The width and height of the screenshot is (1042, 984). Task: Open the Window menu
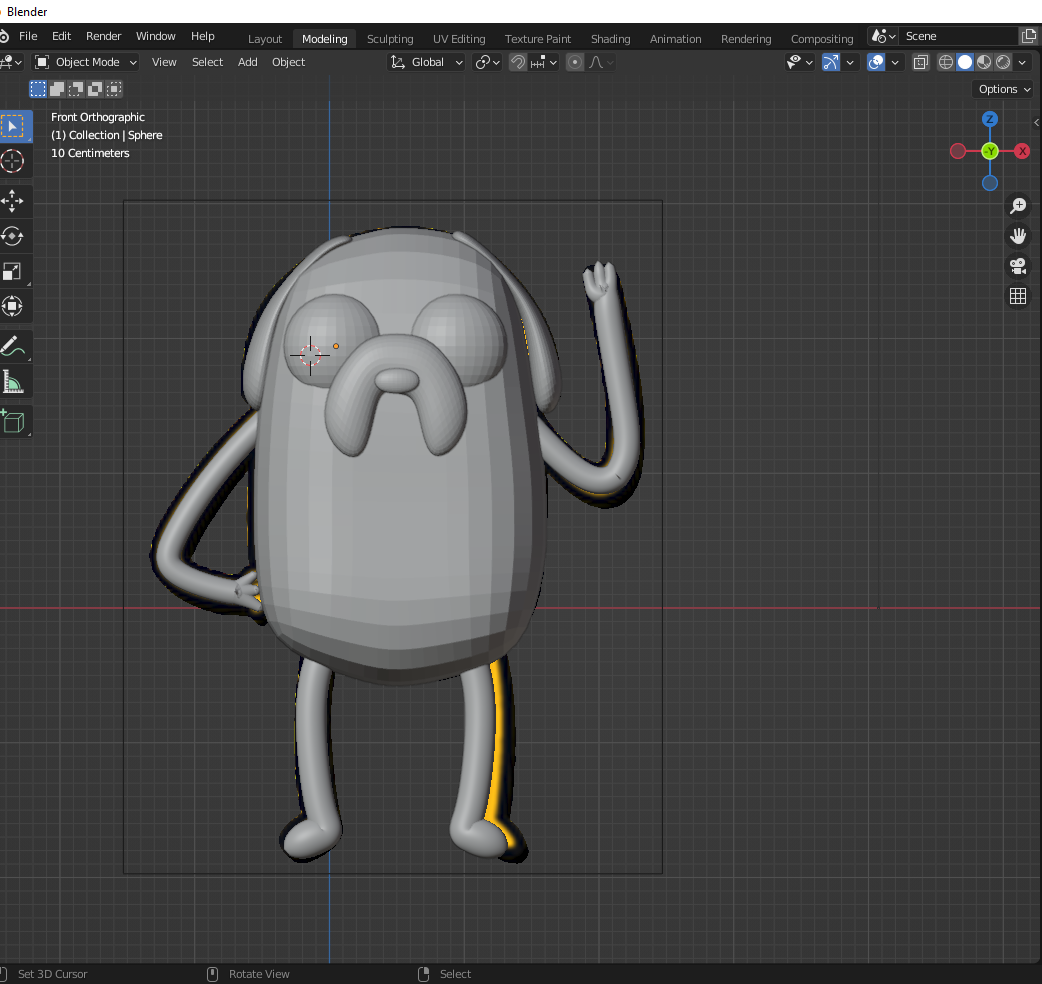pyautogui.click(x=156, y=36)
